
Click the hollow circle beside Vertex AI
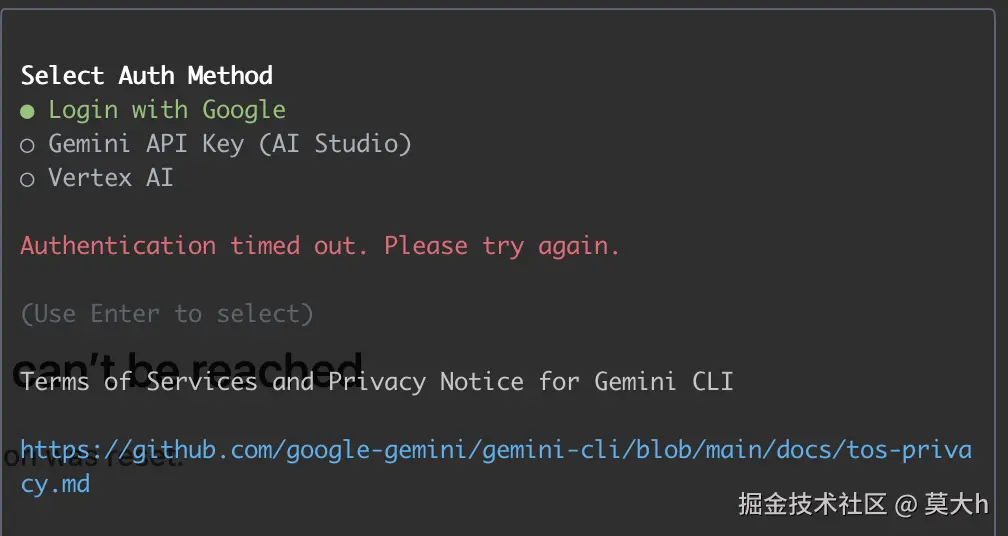click(x=28, y=179)
